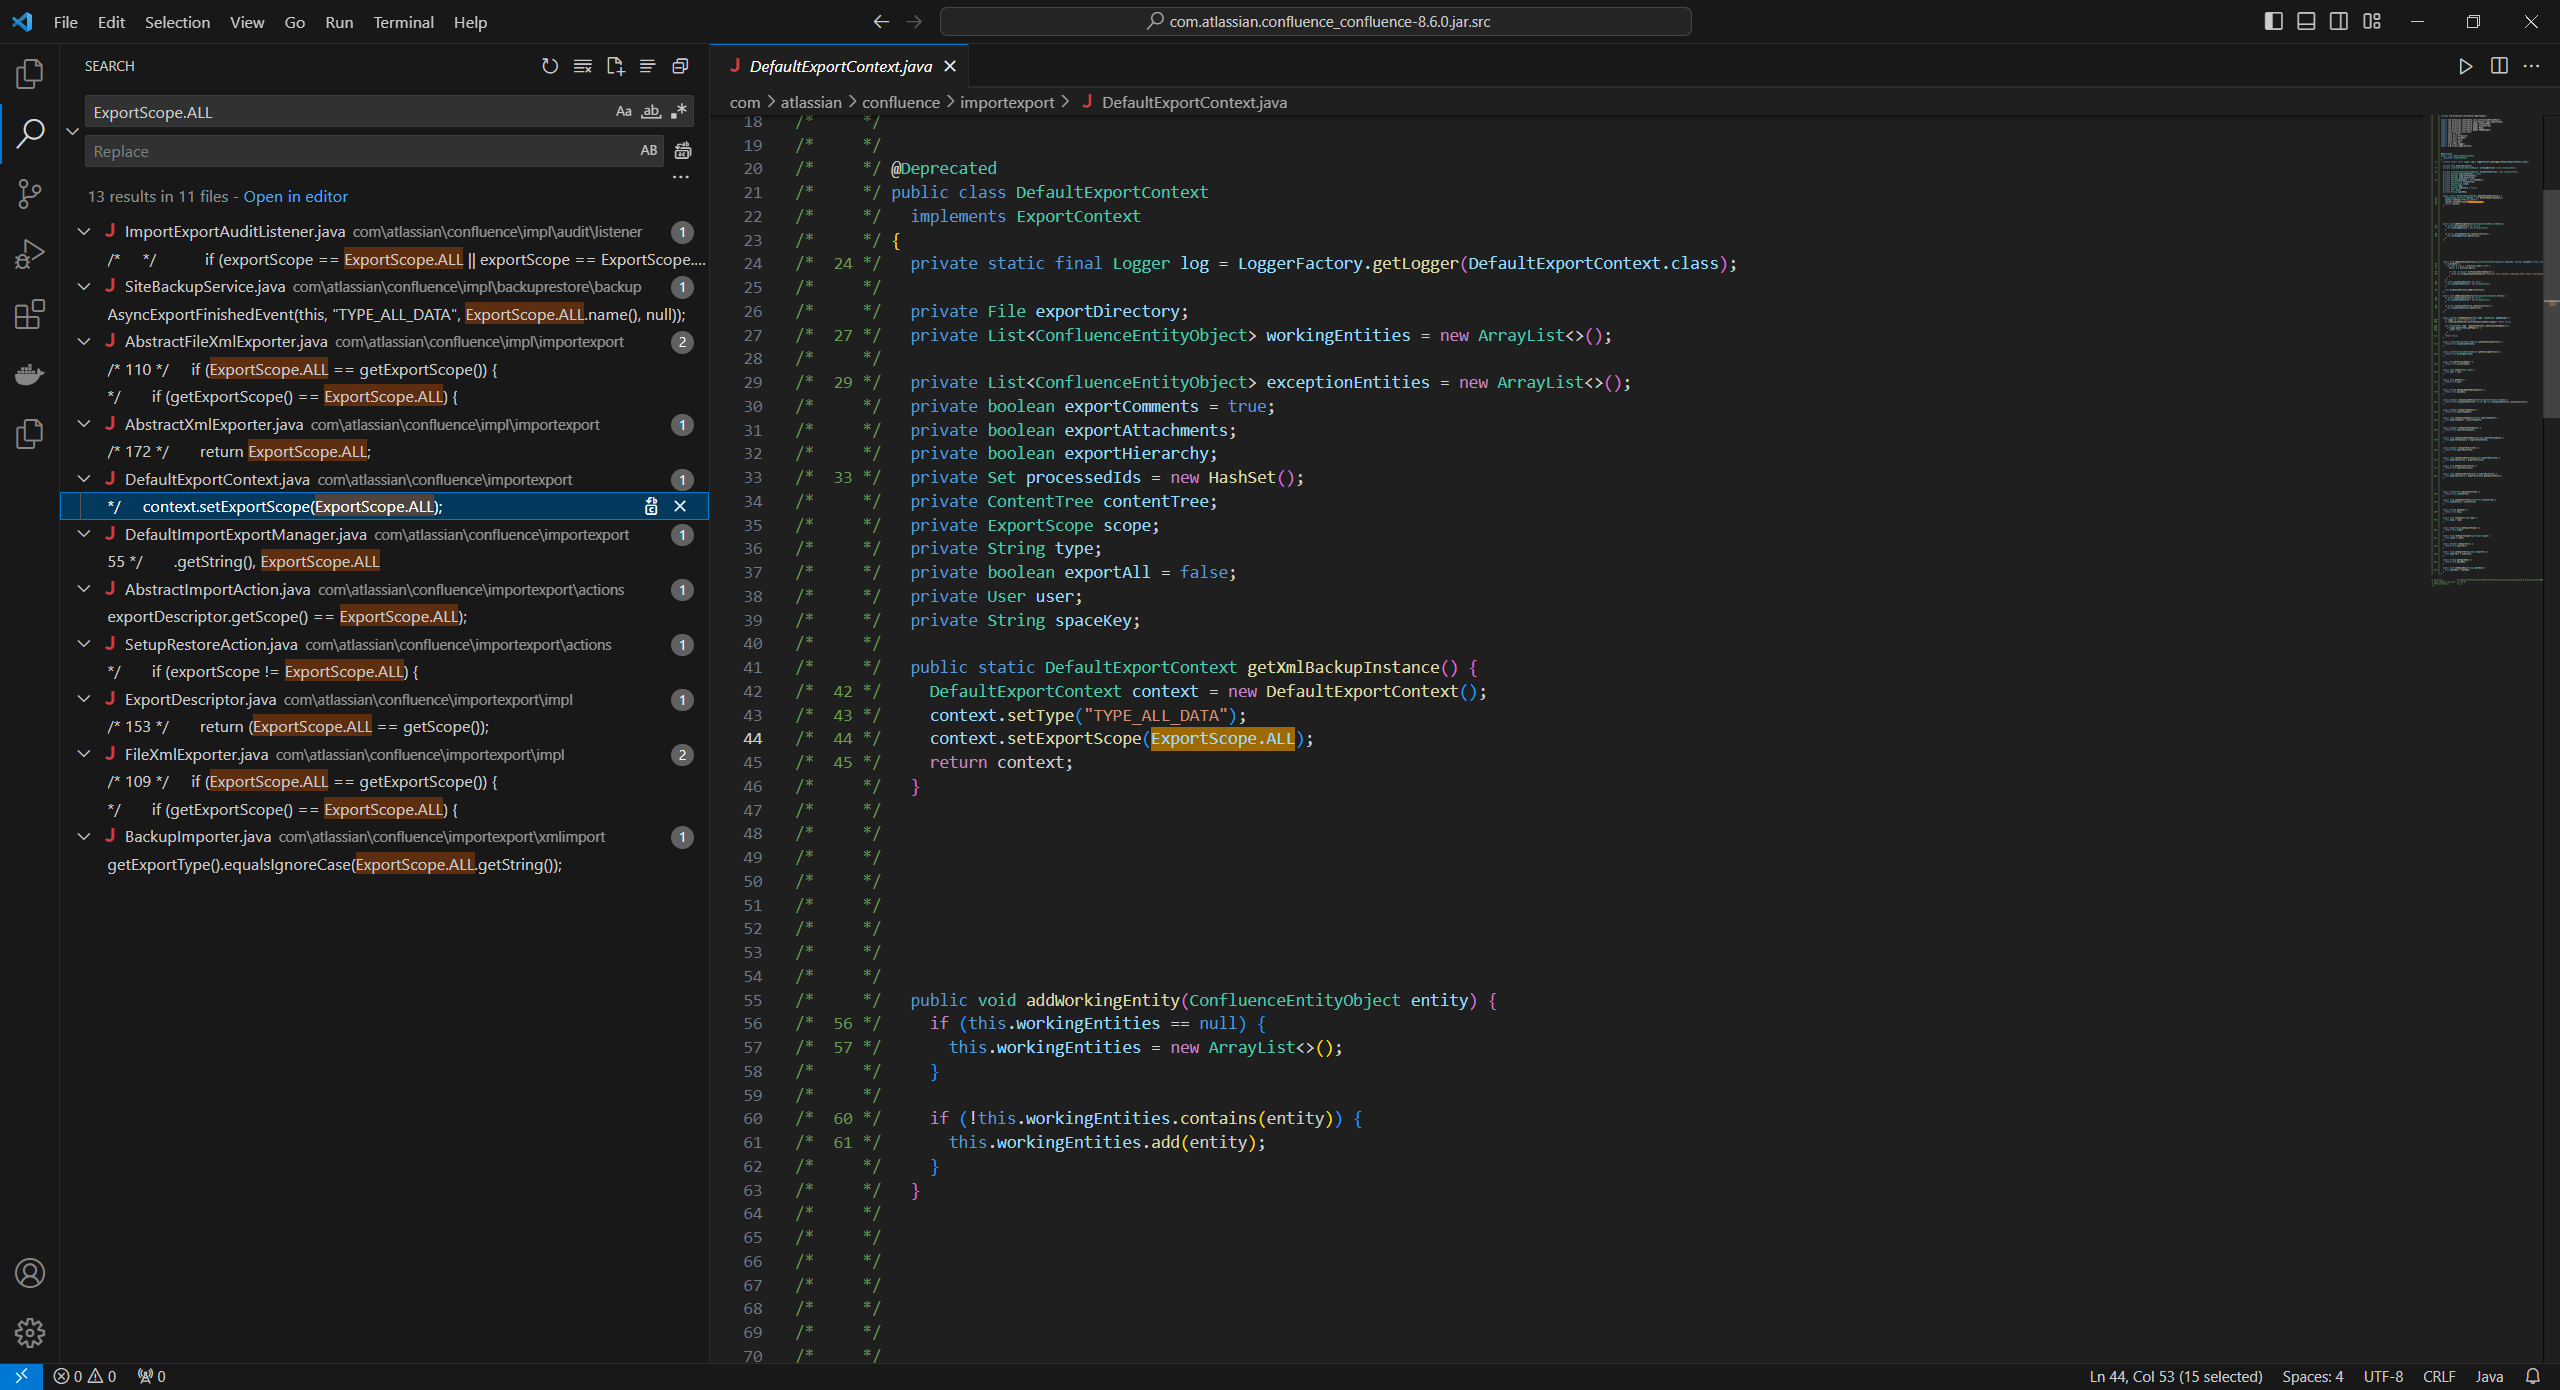
Task: Collapse the Replace field toggle arrow
Action: [x=72, y=131]
